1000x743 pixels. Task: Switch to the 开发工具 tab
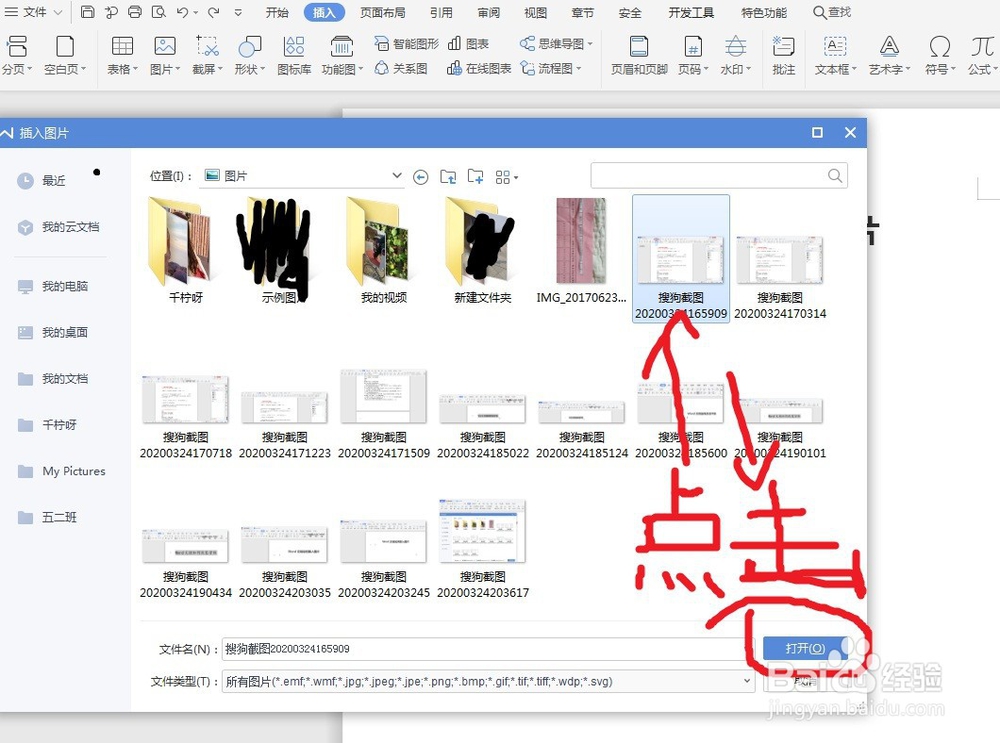(x=691, y=12)
